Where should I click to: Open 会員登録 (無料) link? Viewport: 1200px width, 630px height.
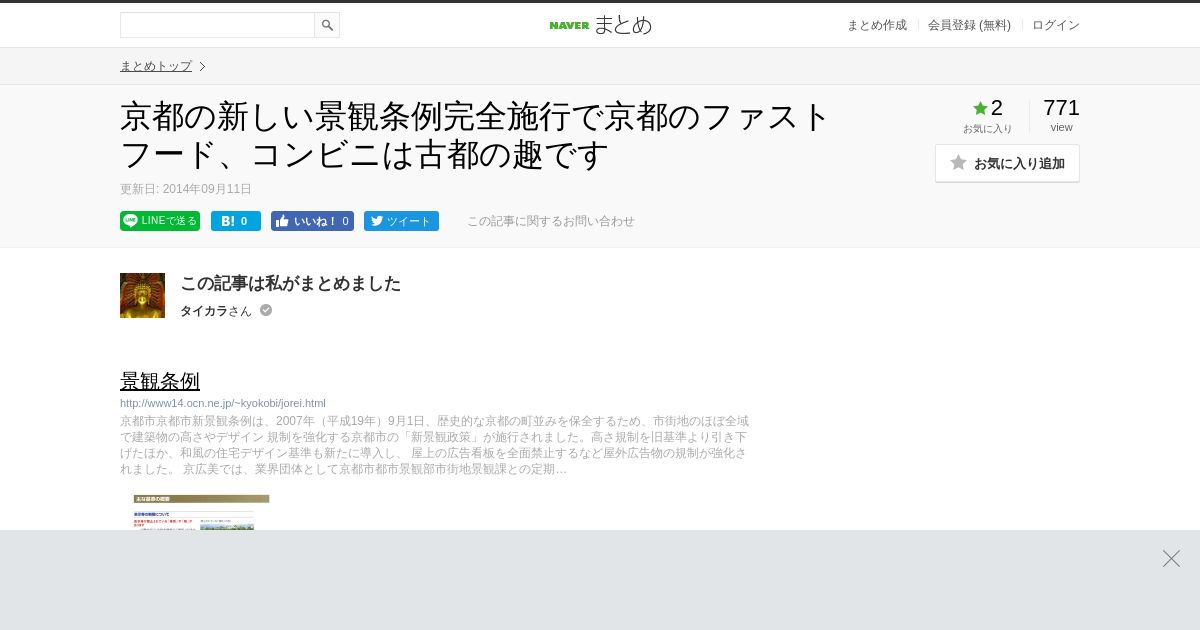coord(969,25)
